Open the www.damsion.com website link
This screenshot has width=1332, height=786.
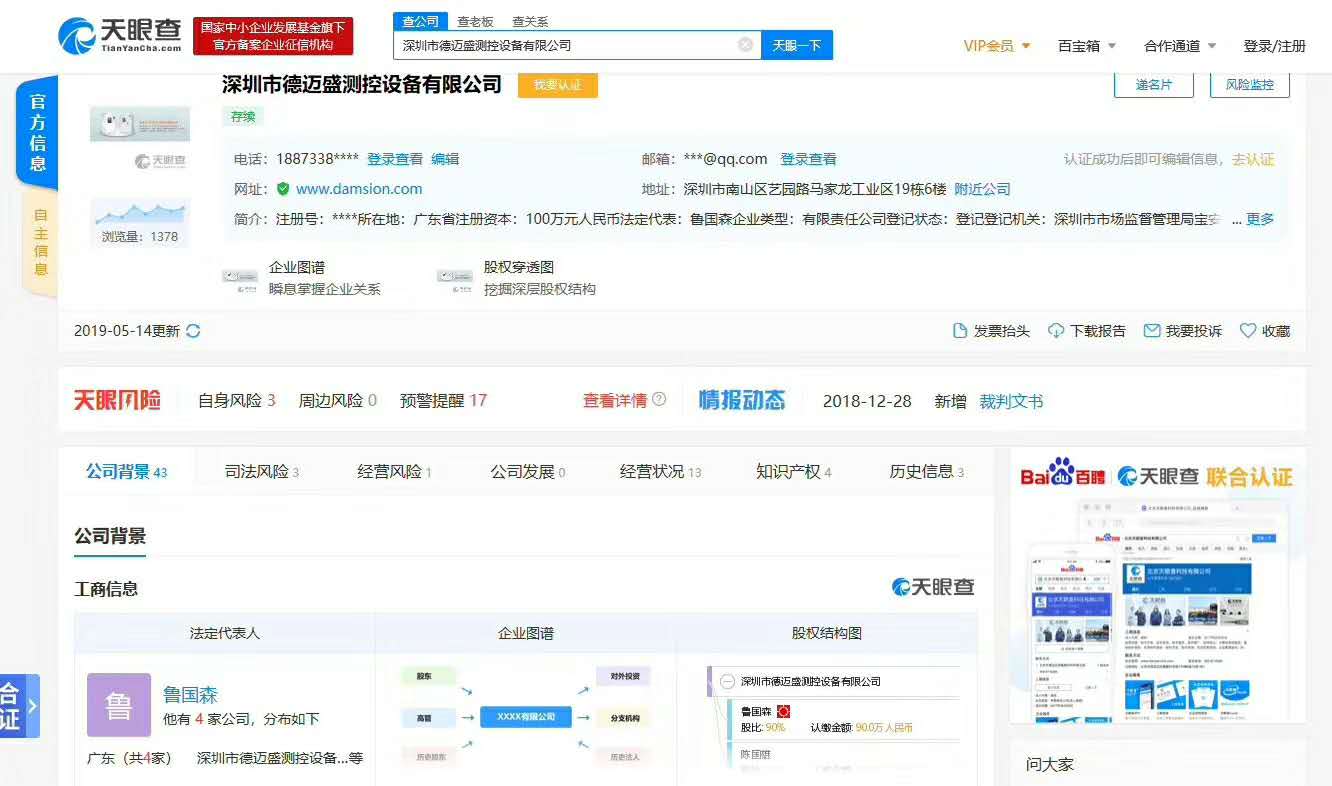[359, 189]
